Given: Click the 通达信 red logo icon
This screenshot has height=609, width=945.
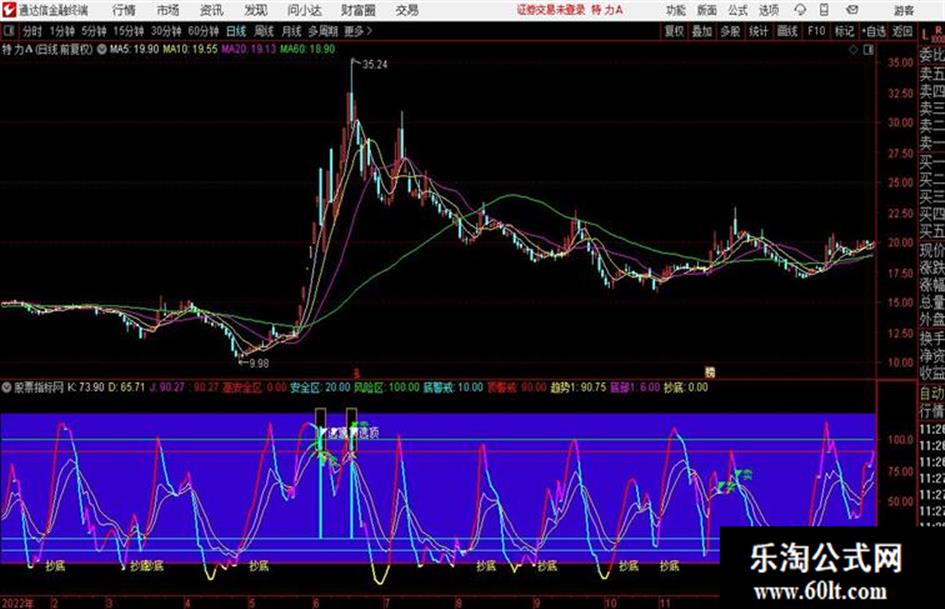Looking at the screenshot, I should (x=9, y=10).
